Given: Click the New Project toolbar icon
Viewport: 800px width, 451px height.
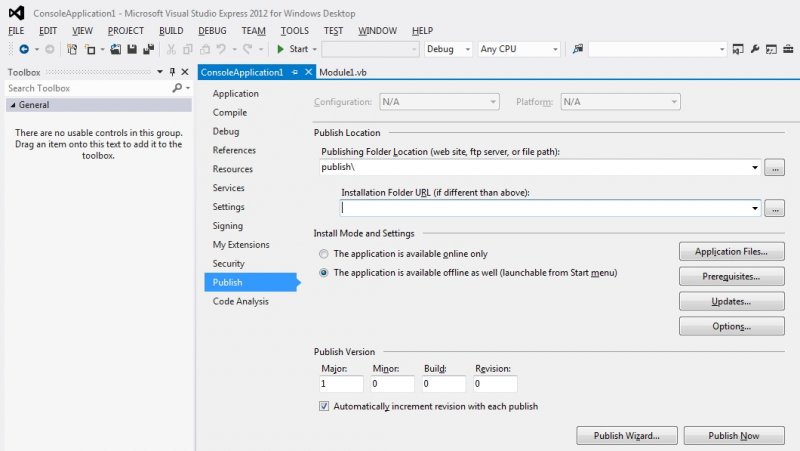Looking at the screenshot, I should coord(72,49).
